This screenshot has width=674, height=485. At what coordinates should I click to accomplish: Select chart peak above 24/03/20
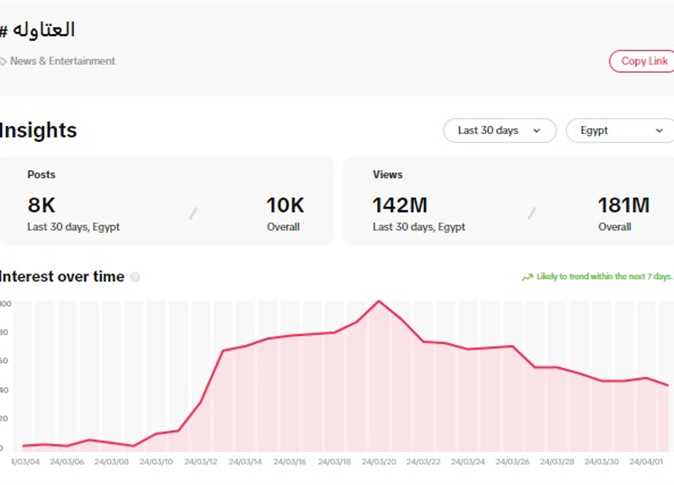(x=378, y=301)
